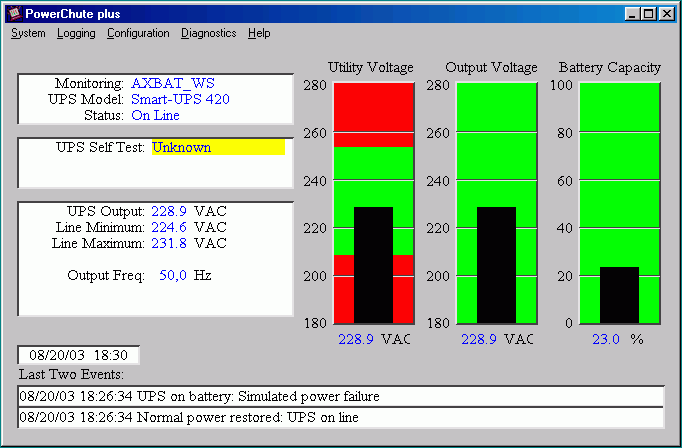Click the UPS Self Test label
This screenshot has width=682, height=448.
(100, 147)
